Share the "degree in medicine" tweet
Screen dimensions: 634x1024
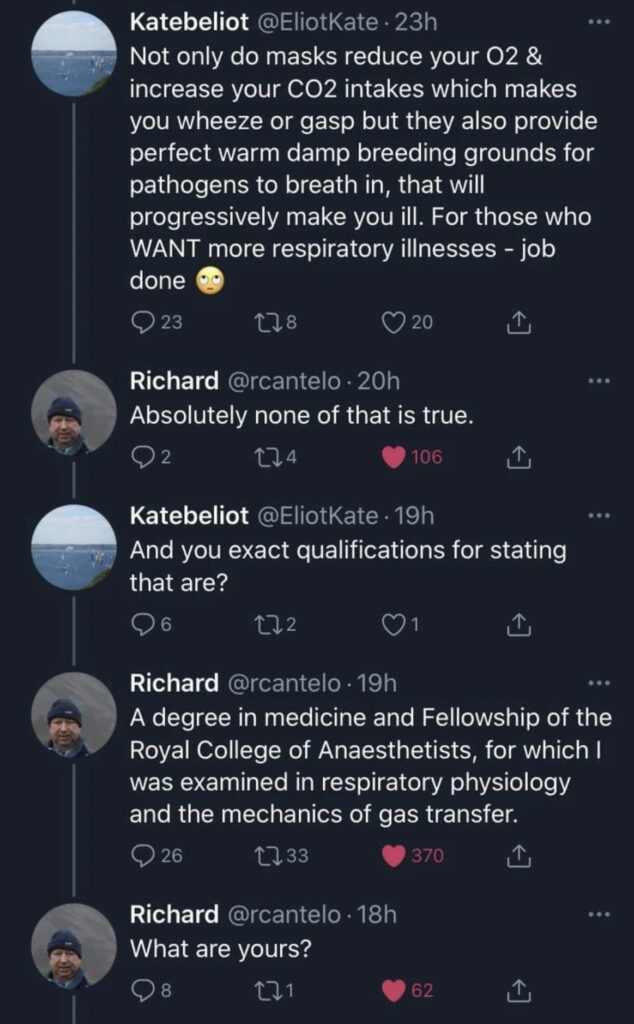(x=518, y=856)
